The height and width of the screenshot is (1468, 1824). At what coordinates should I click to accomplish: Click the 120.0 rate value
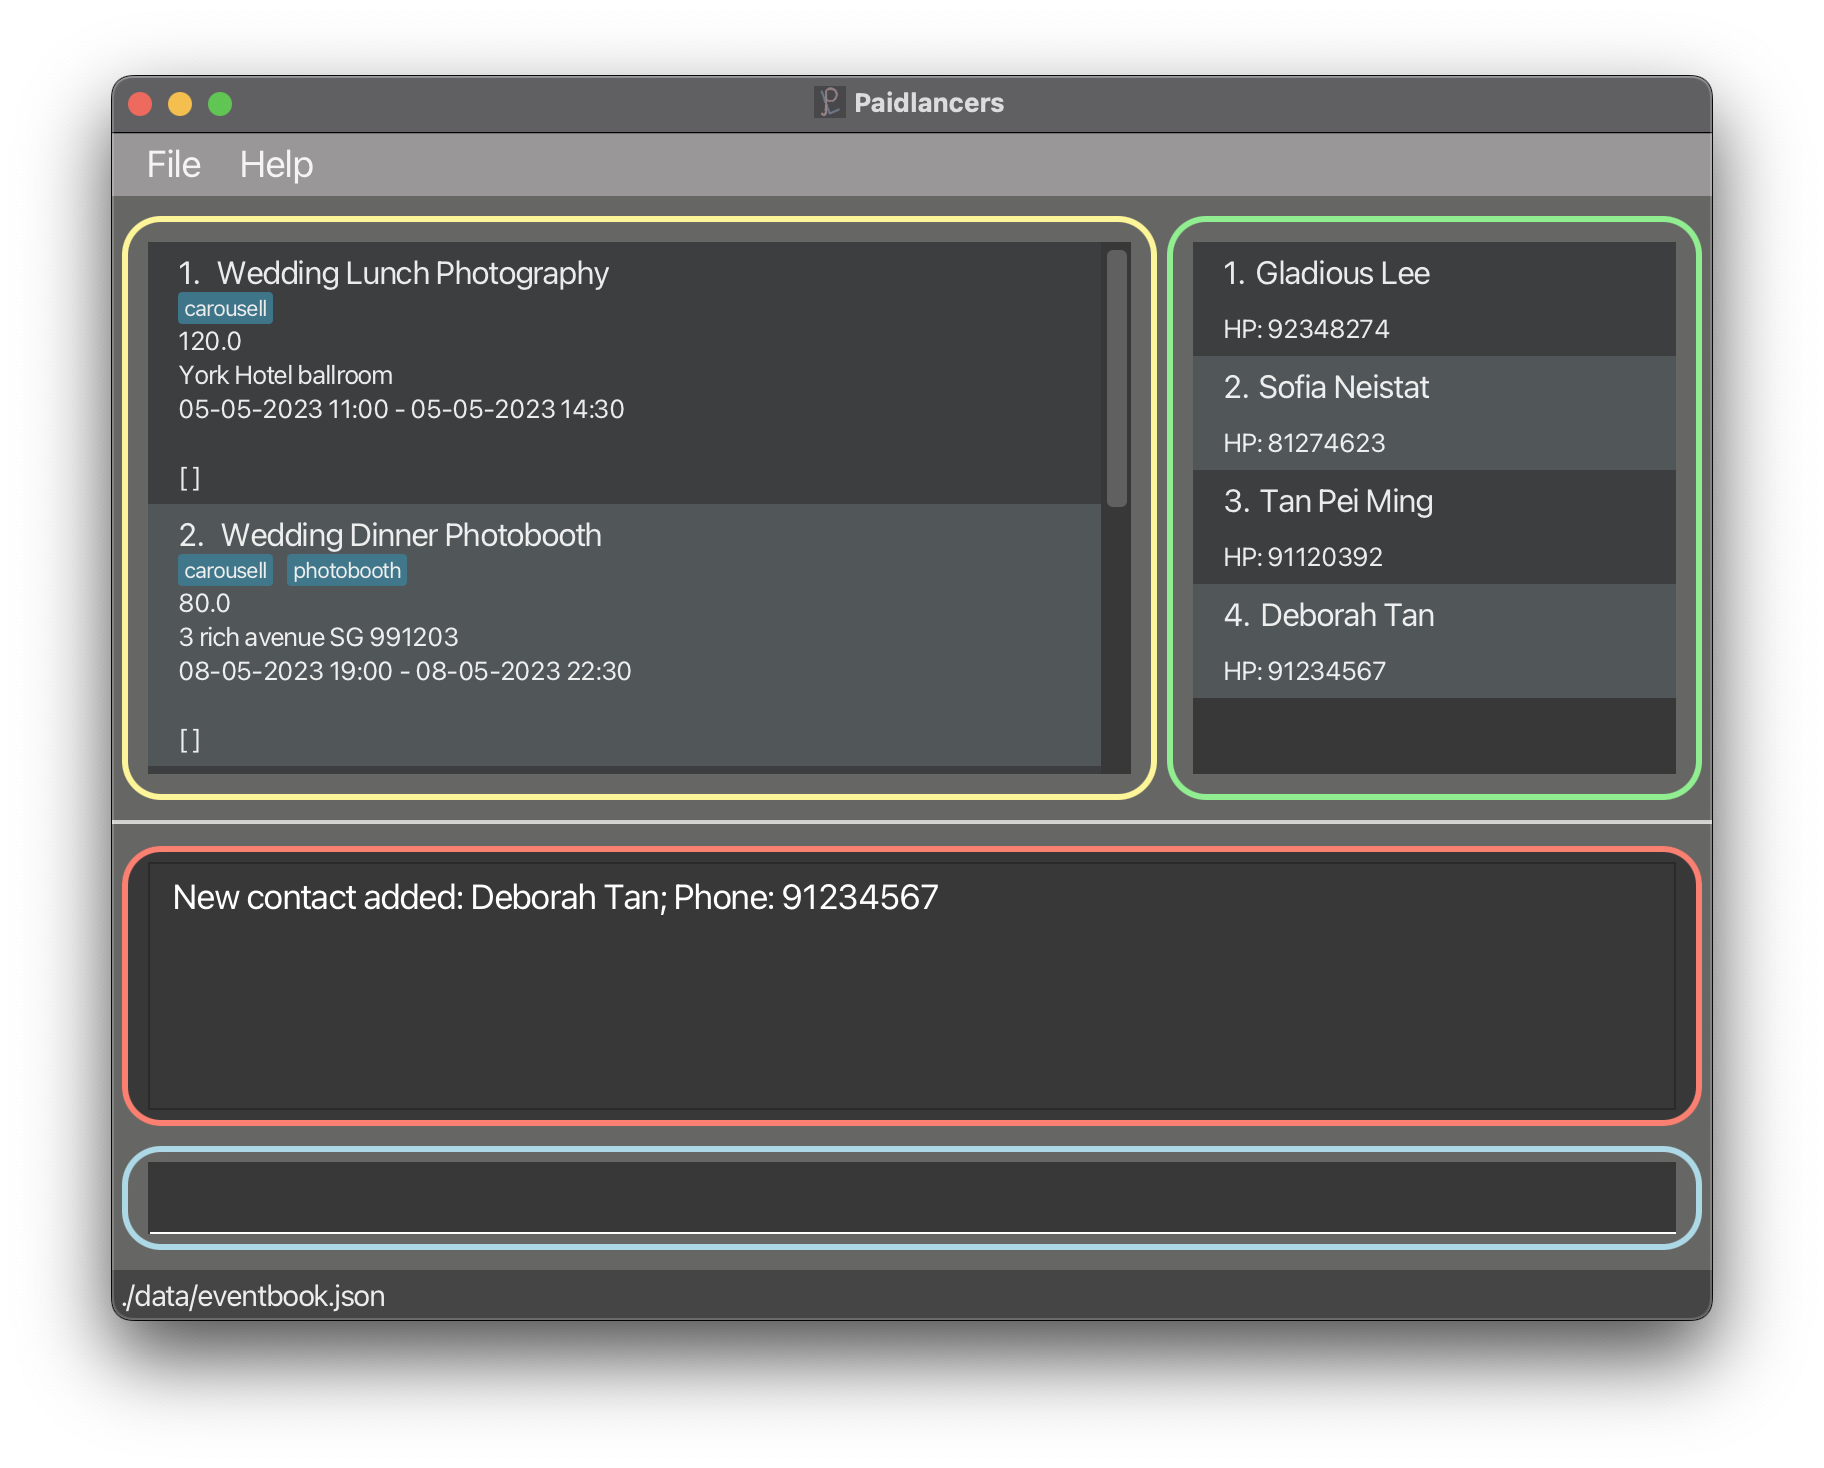tap(210, 341)
